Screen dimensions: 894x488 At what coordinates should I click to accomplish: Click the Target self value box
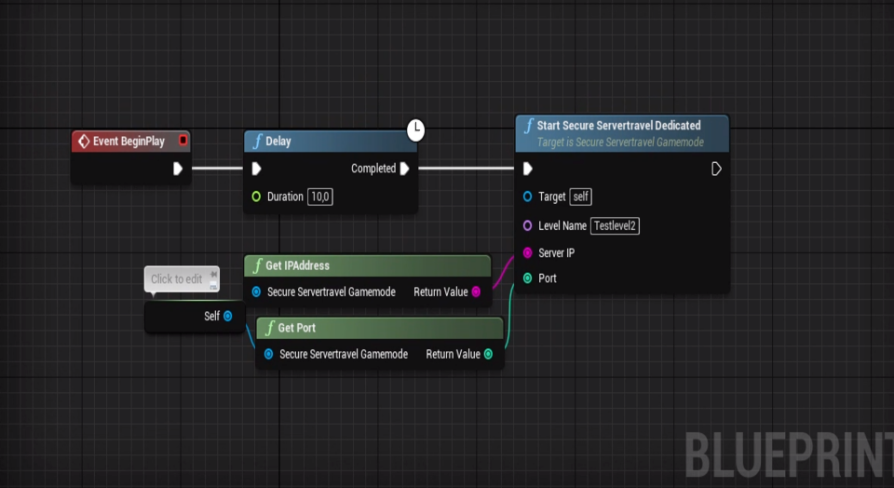pyautogui.click(x=580, y=197)
